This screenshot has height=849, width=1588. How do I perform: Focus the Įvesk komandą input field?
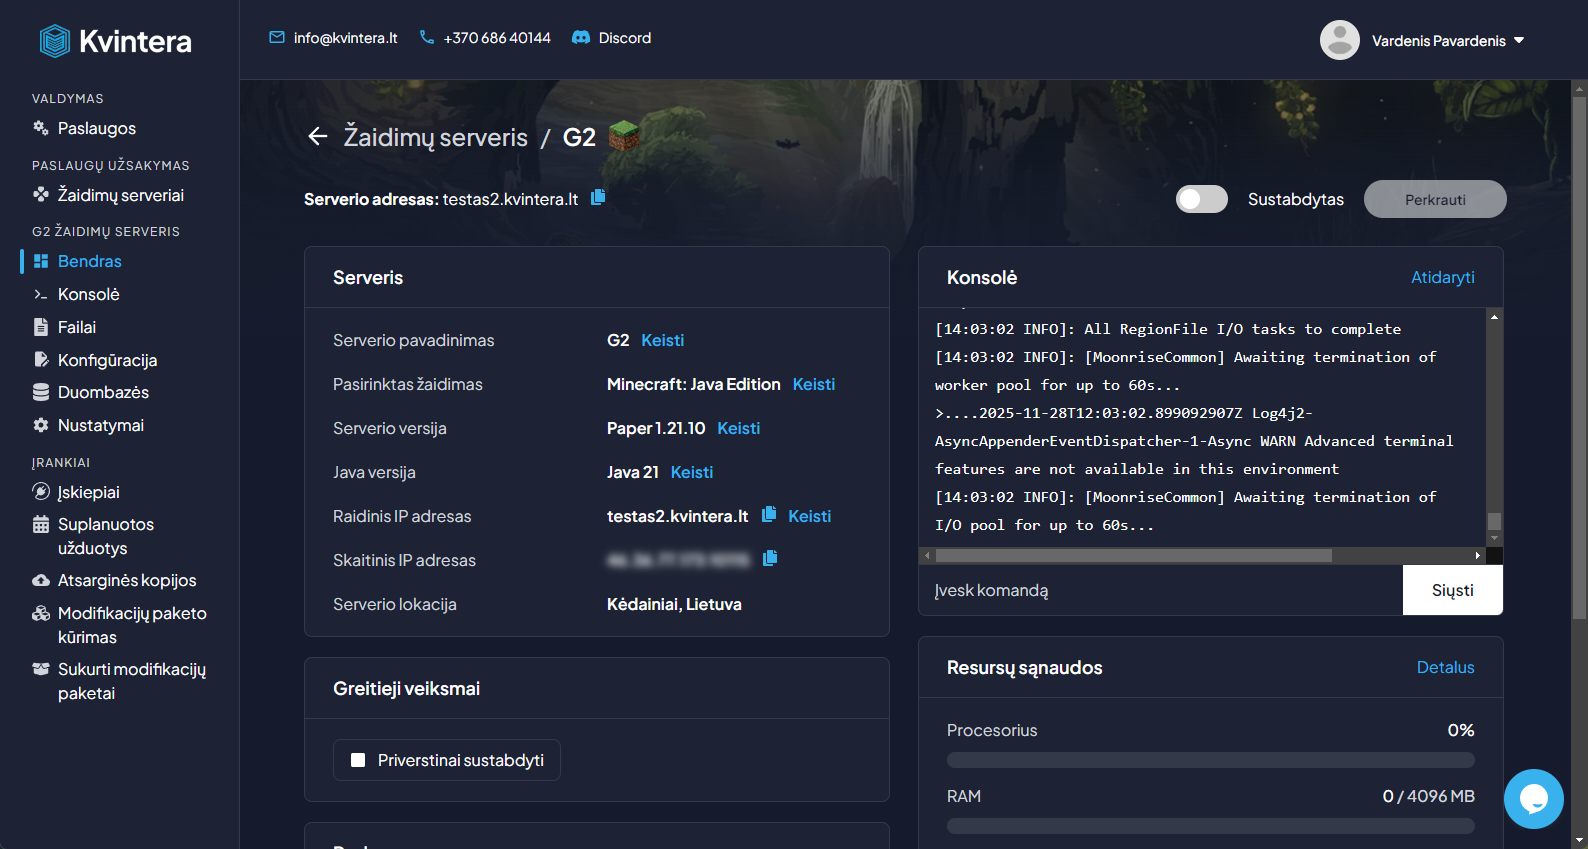tap(1160, 591)
